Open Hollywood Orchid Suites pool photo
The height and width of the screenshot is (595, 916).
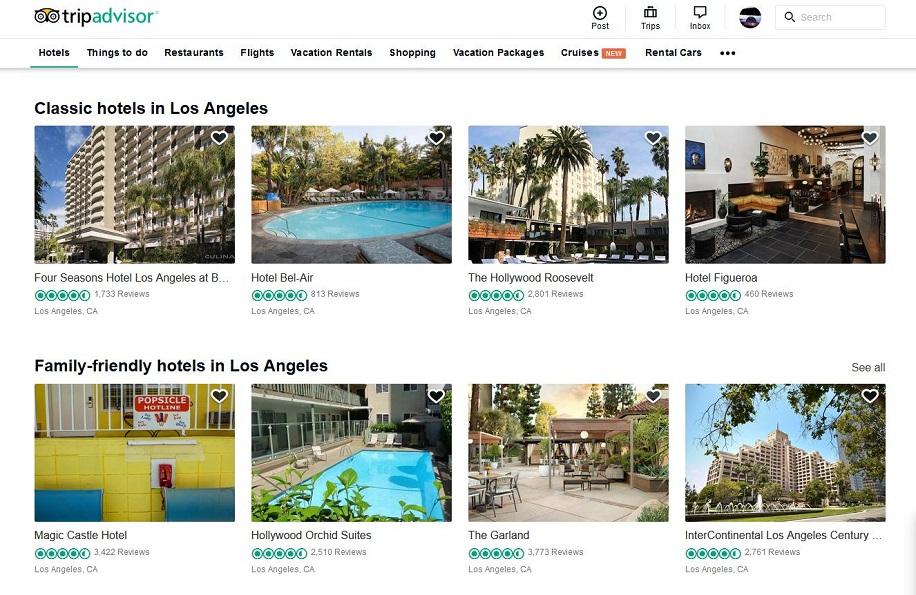pyautogui.click(x=351, y=453)
